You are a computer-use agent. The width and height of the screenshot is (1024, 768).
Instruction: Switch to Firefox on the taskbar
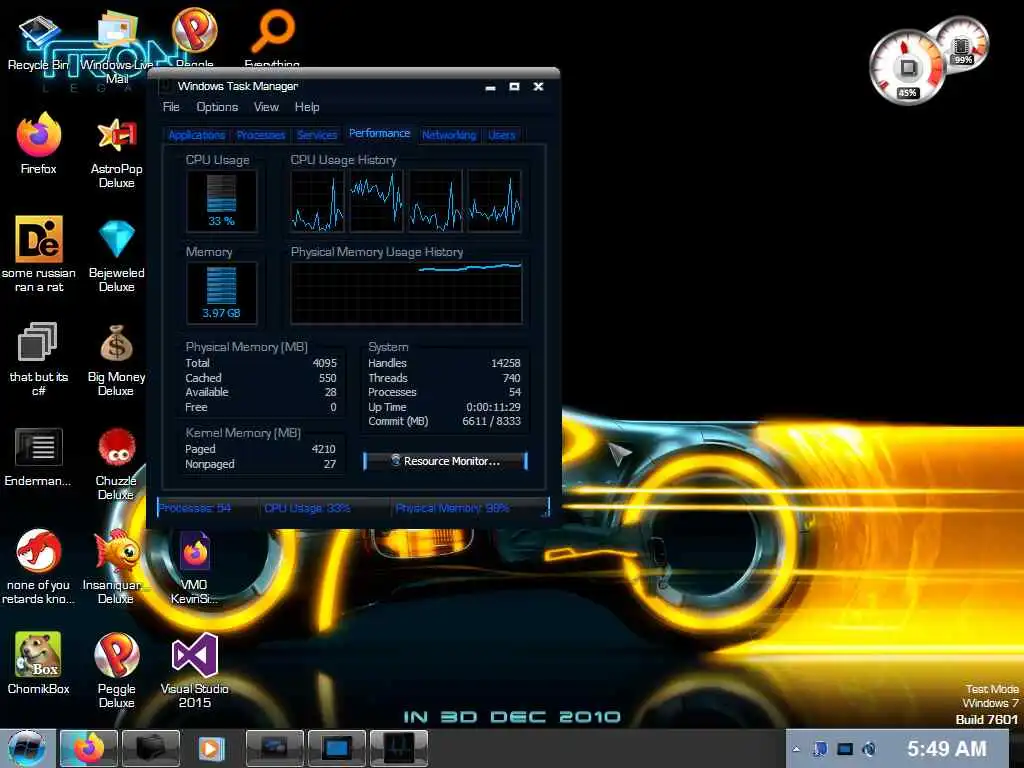coord(89,748)
